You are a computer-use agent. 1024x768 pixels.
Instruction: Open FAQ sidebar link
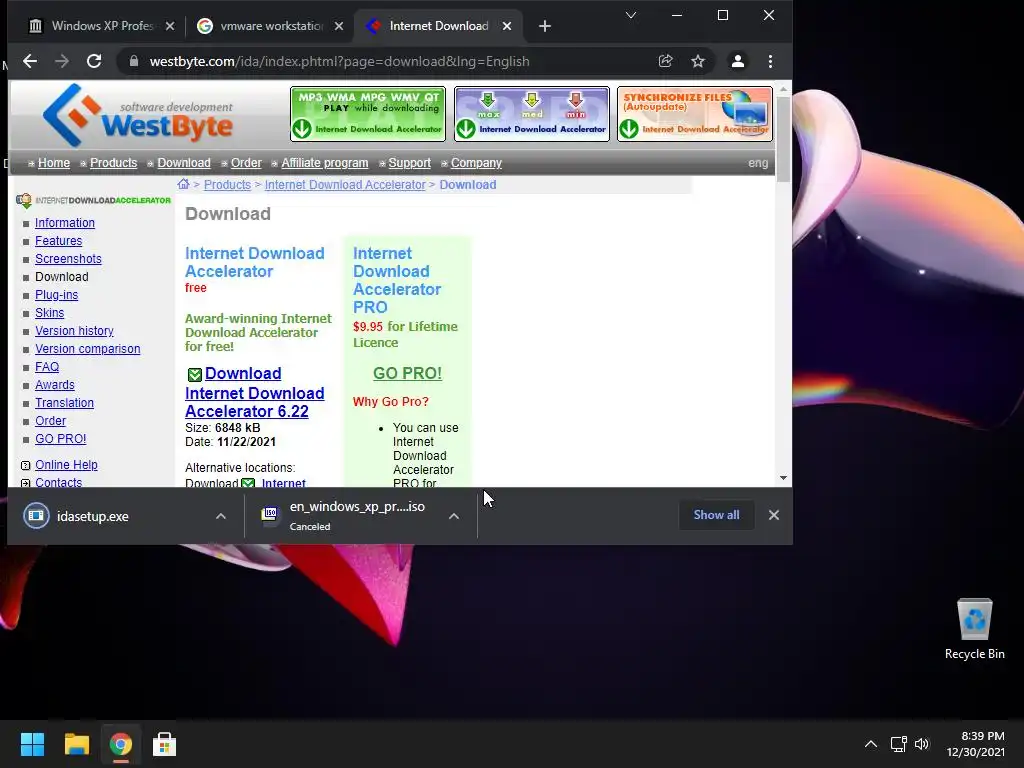click(x=46, y=367)
